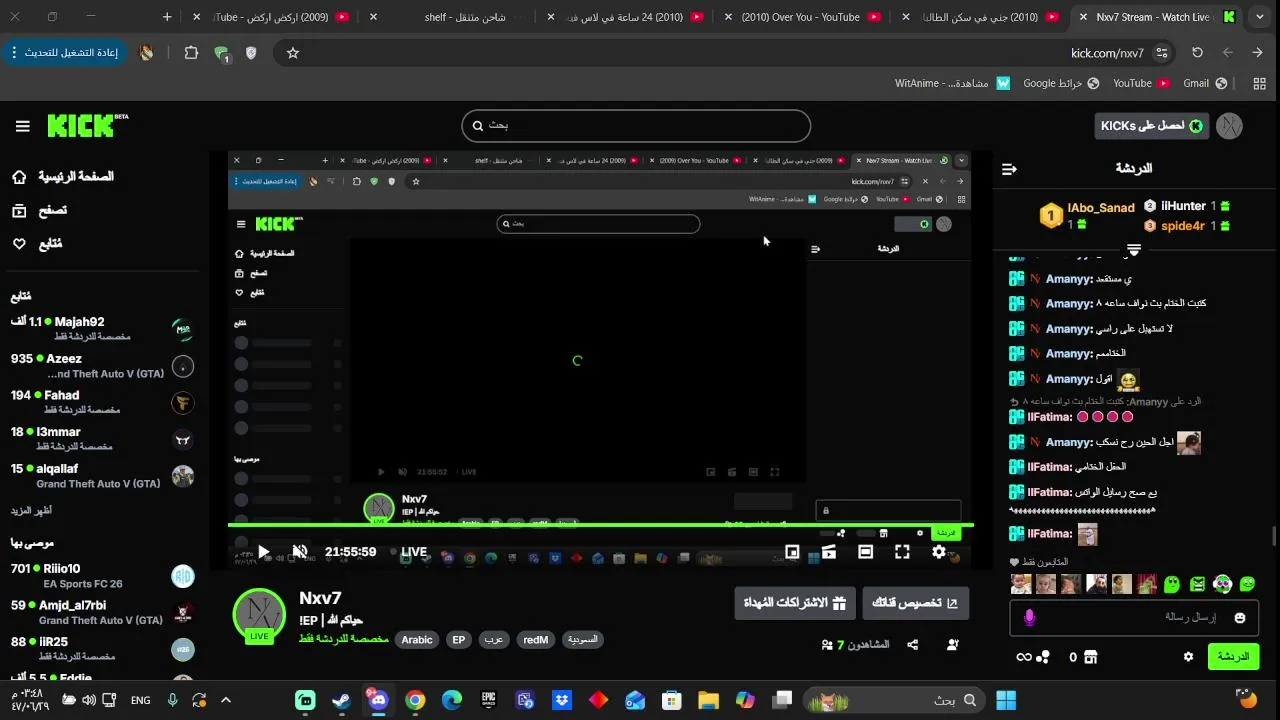This screenshot has width=1280, height=720.
Task: Go to Kick home via the logo
Action: click(88, 125)
